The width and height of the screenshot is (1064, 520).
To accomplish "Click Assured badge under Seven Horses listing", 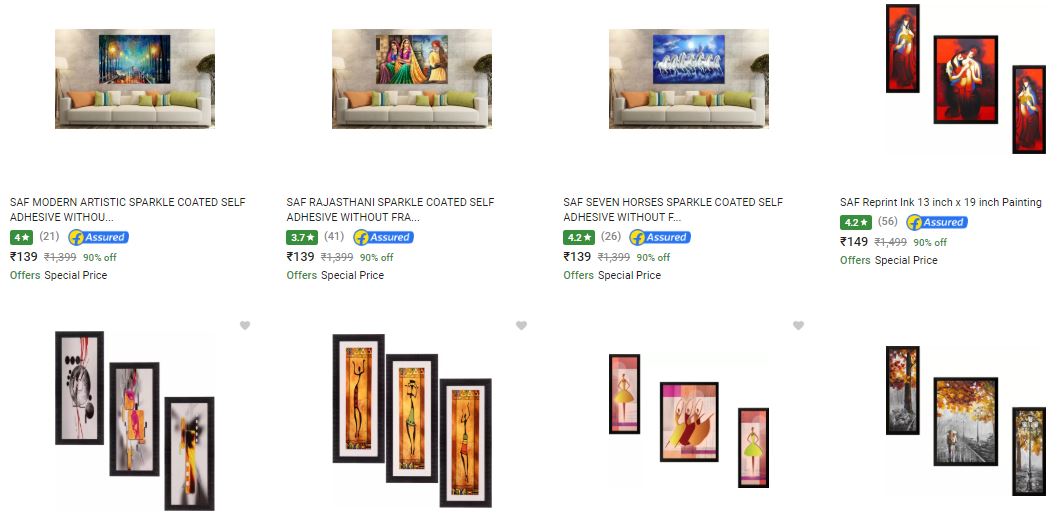I will tap(660, 238).
